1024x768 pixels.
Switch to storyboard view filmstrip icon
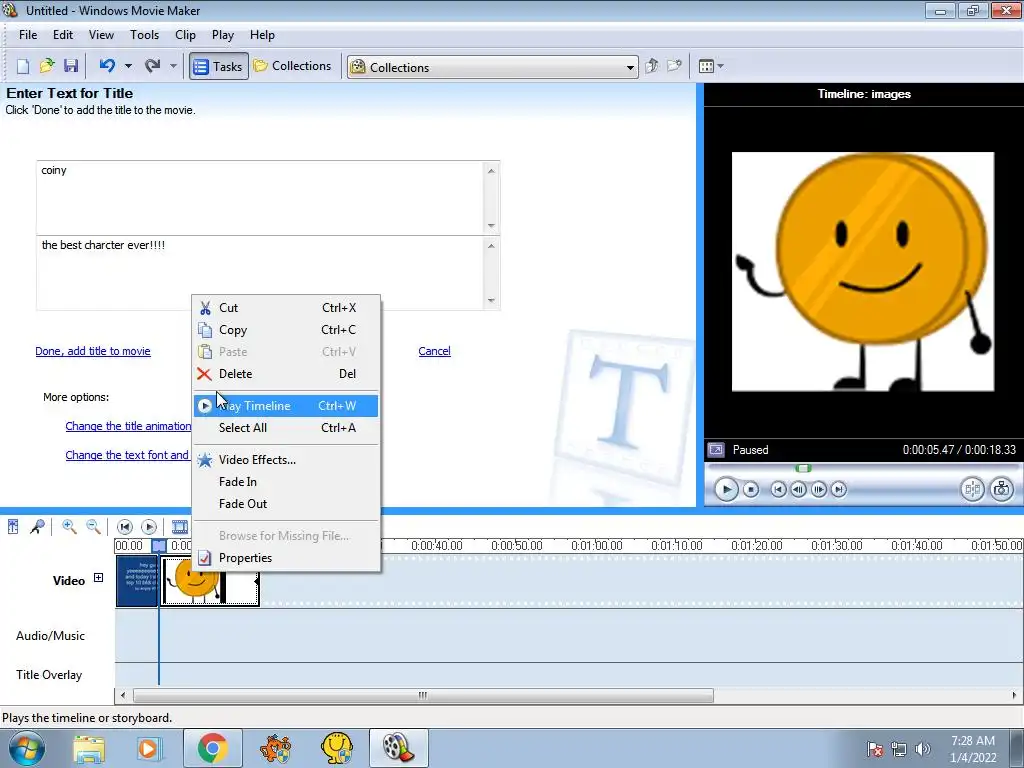180,526
